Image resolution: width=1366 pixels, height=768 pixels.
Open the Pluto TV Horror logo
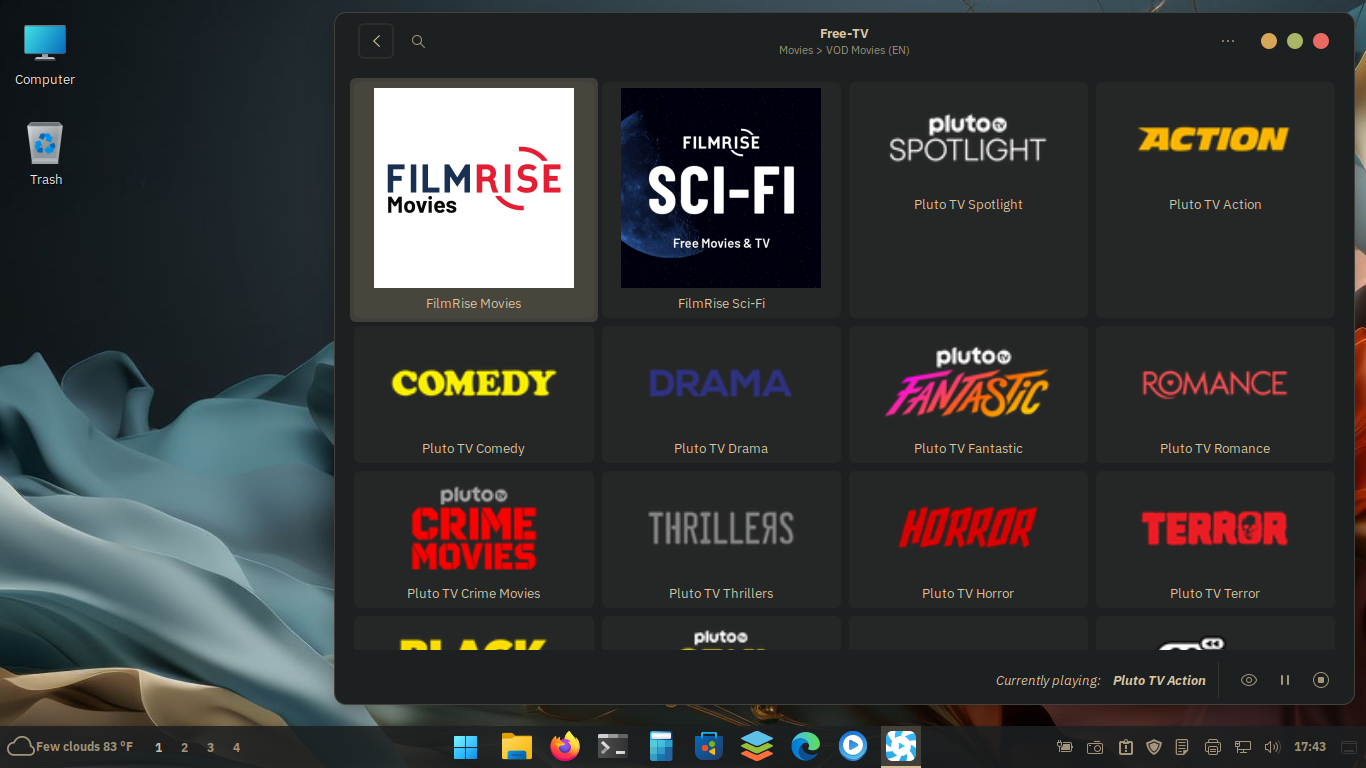click(968, 528)
